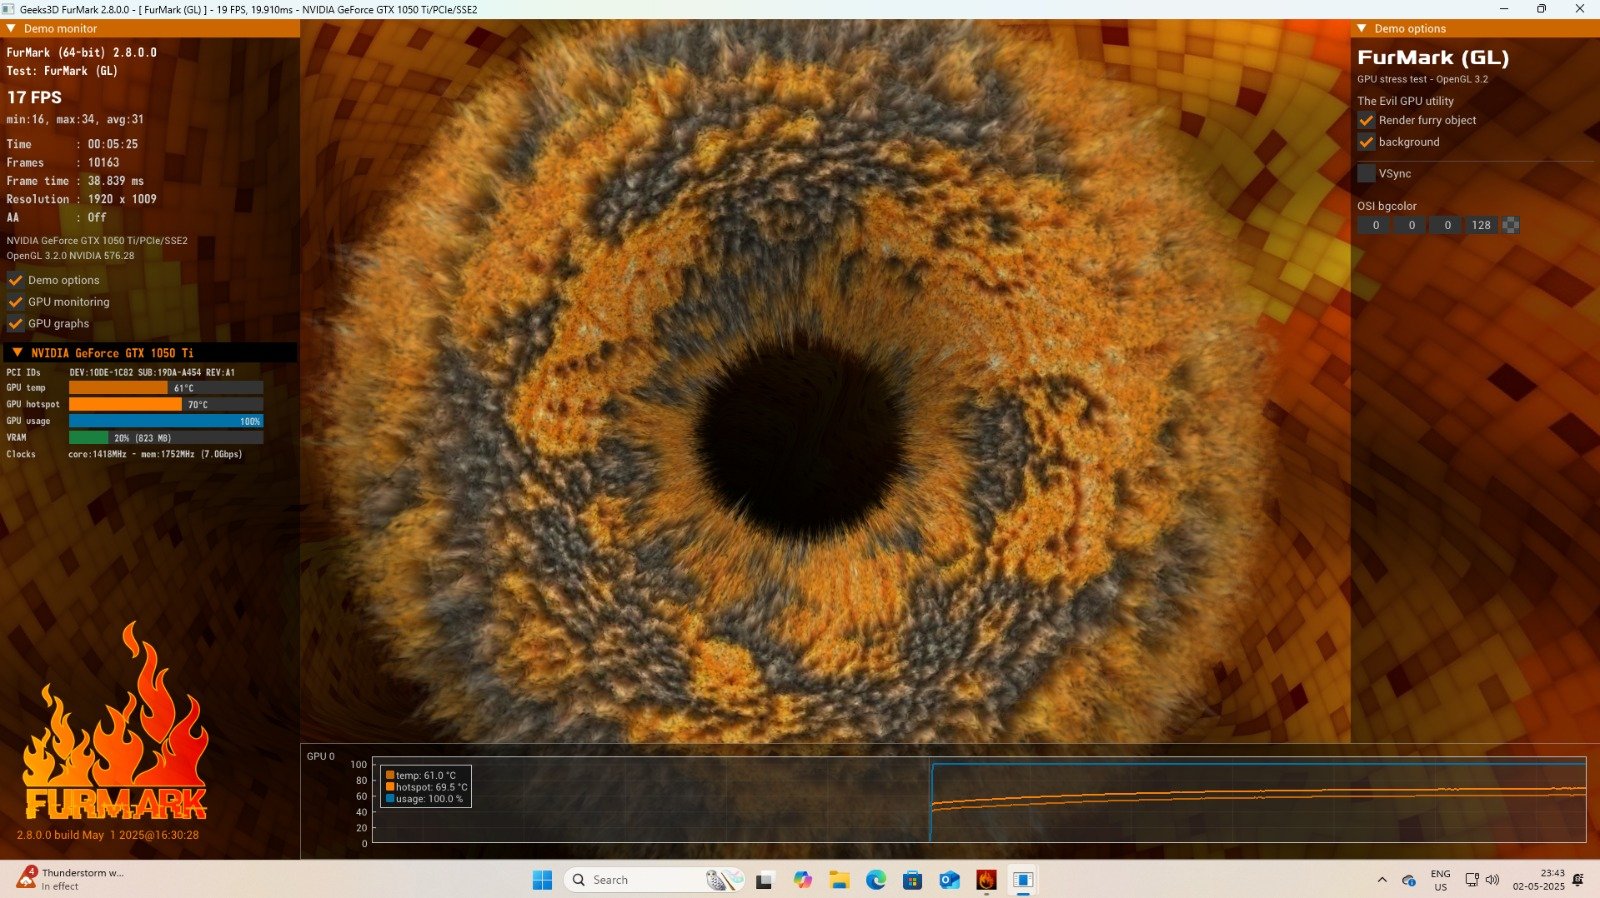Launch File Explorer from the taskbar
1600x898 pixels.
tap(839, 880)
